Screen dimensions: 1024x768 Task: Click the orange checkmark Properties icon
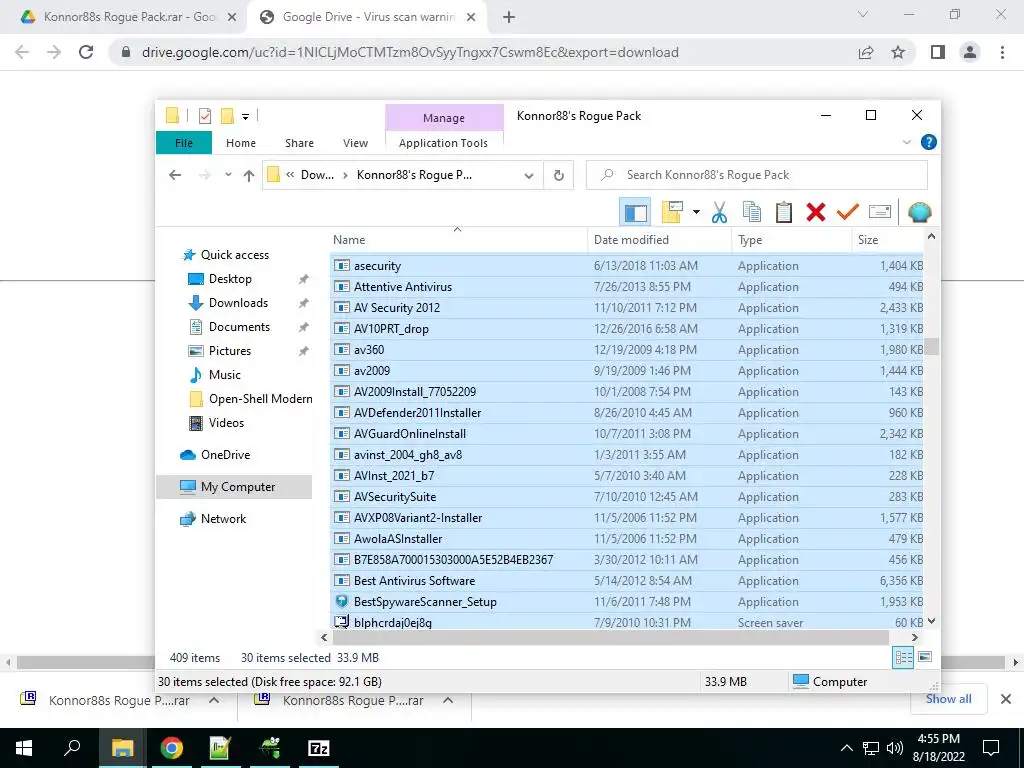pos(848,212)
